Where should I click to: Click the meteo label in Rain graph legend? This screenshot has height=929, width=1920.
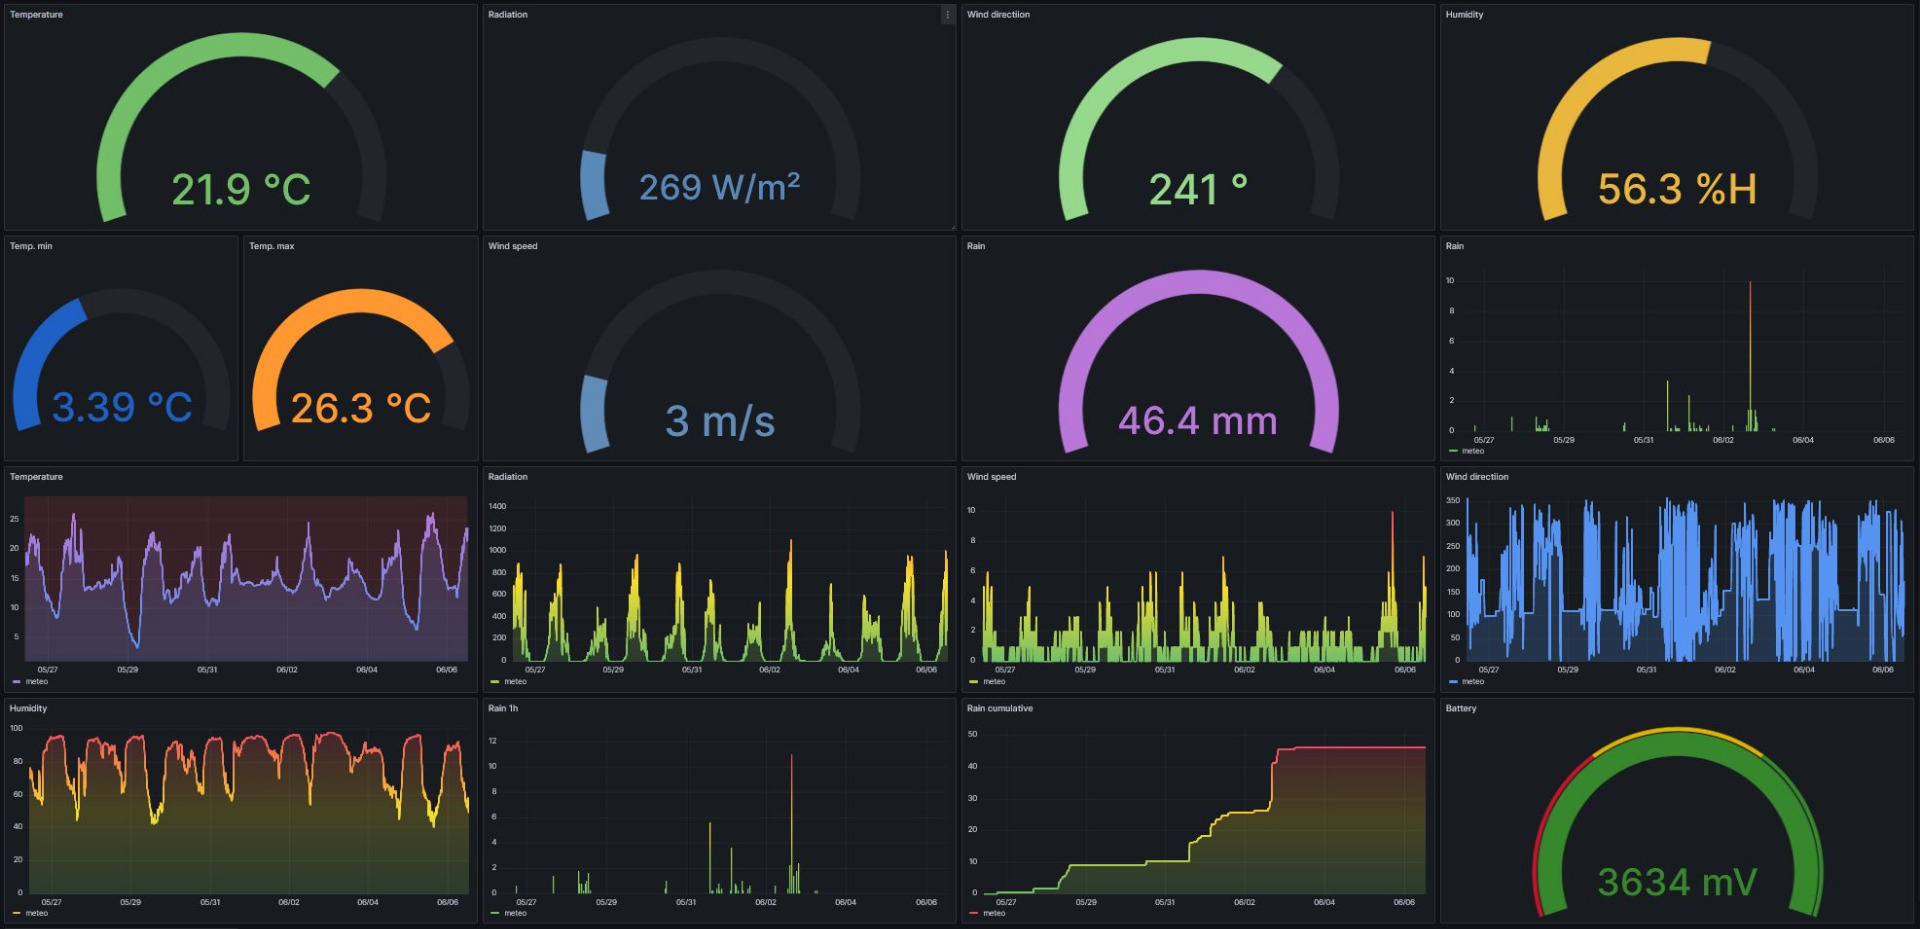[x=1473, y=451]
